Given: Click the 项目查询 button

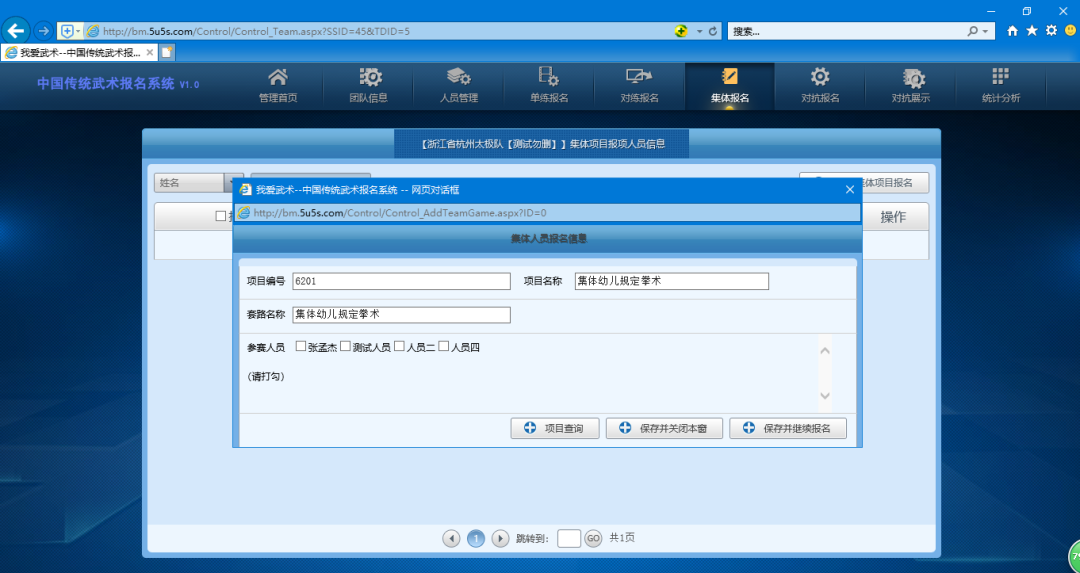Looking at the screenshot, I should click(x=555, y=428).
